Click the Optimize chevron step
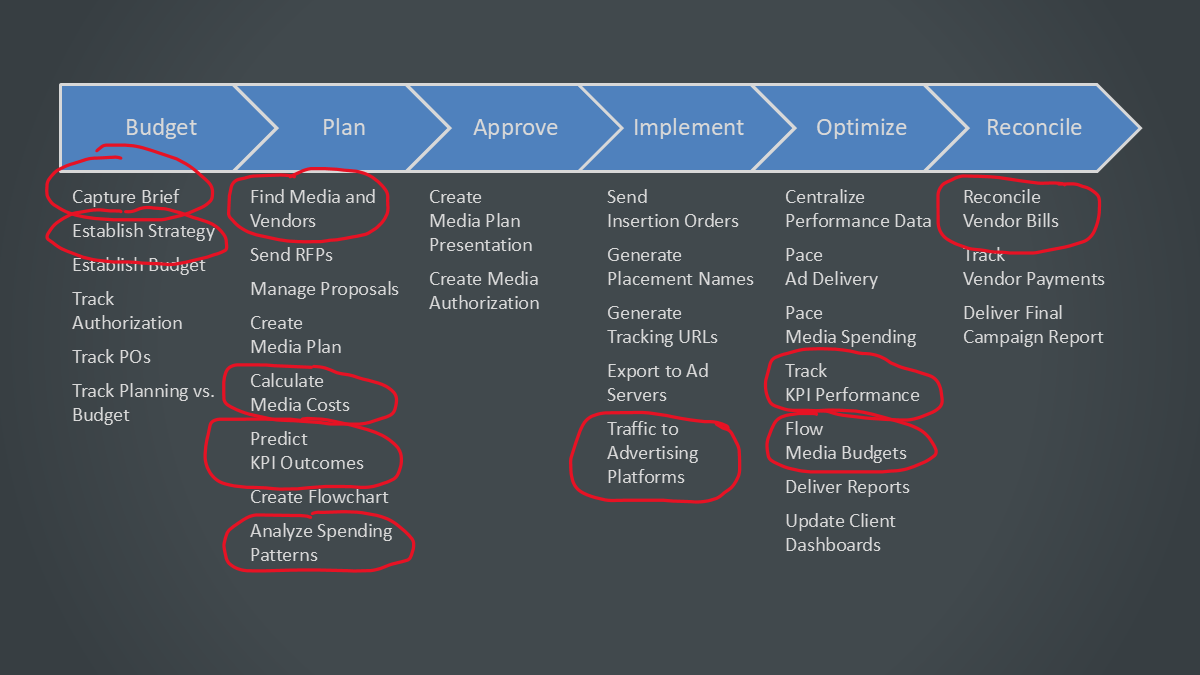The width and height of the screenshot is (1200, 675). [x=861, y=128]
